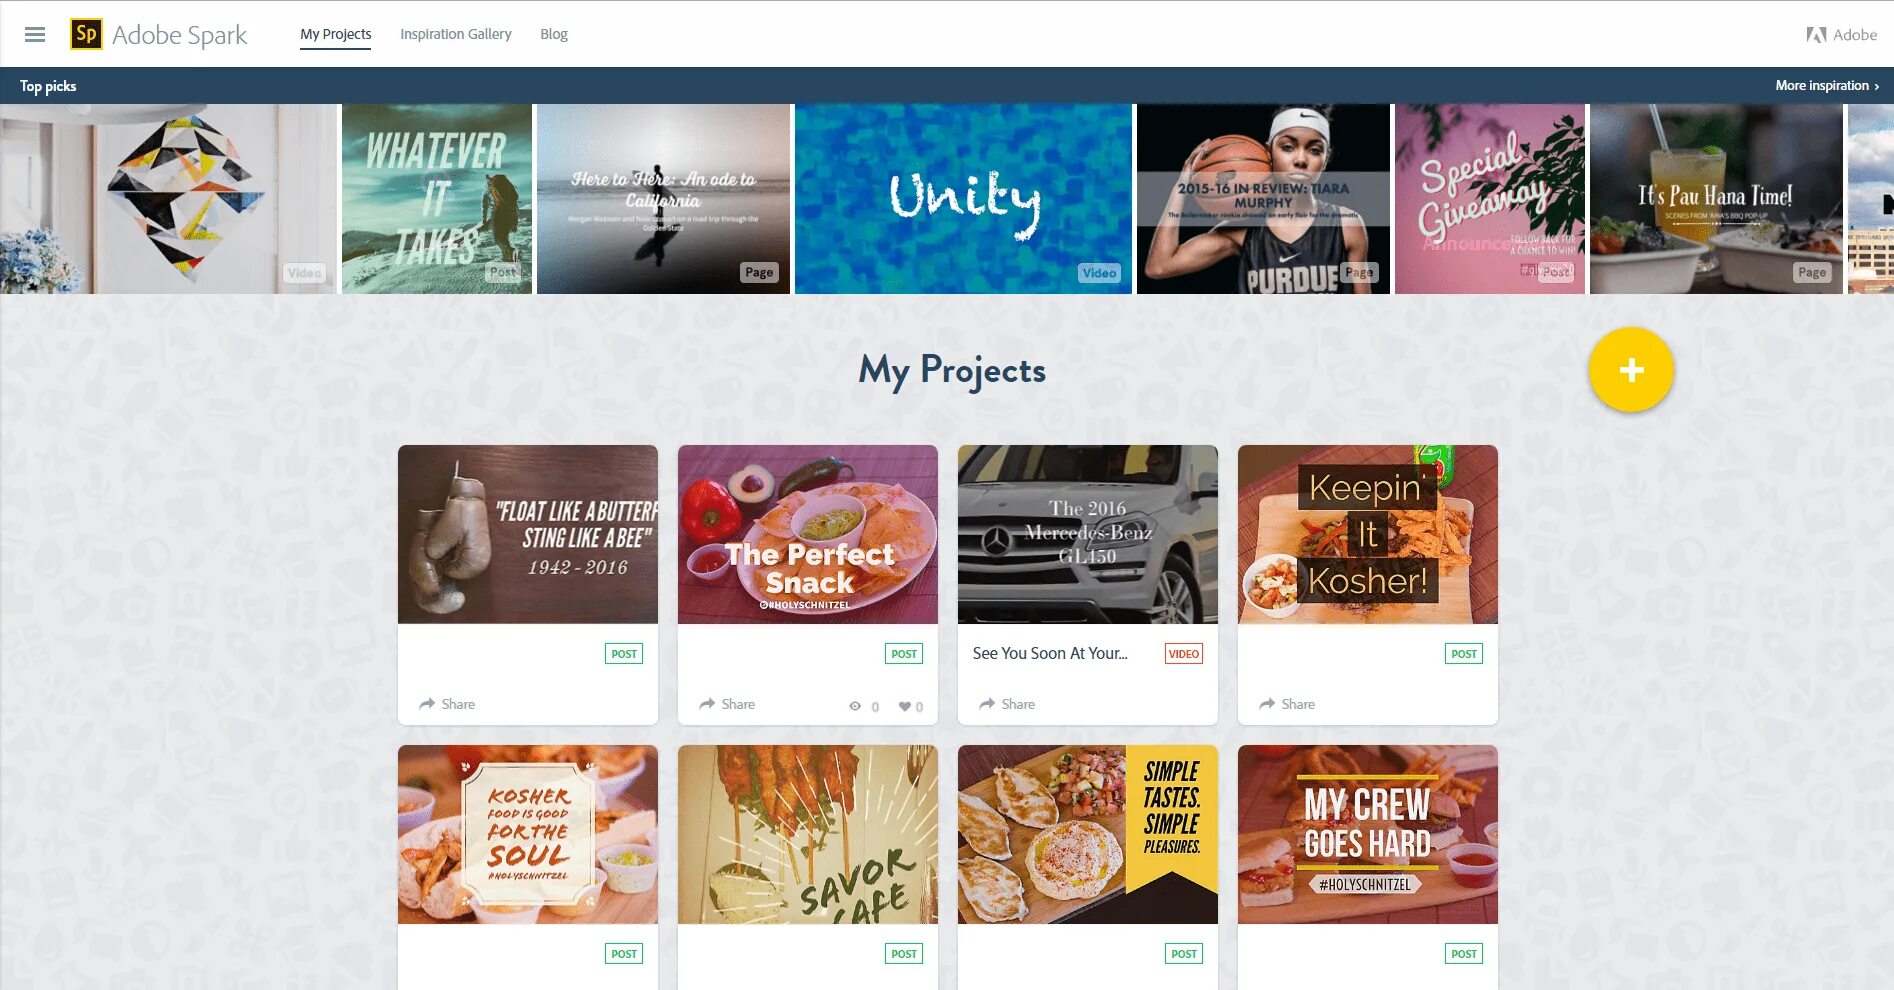The image size is (1894, 990).
Task: Switch to the My Projects tab
Action: click(x=336, y=34)
